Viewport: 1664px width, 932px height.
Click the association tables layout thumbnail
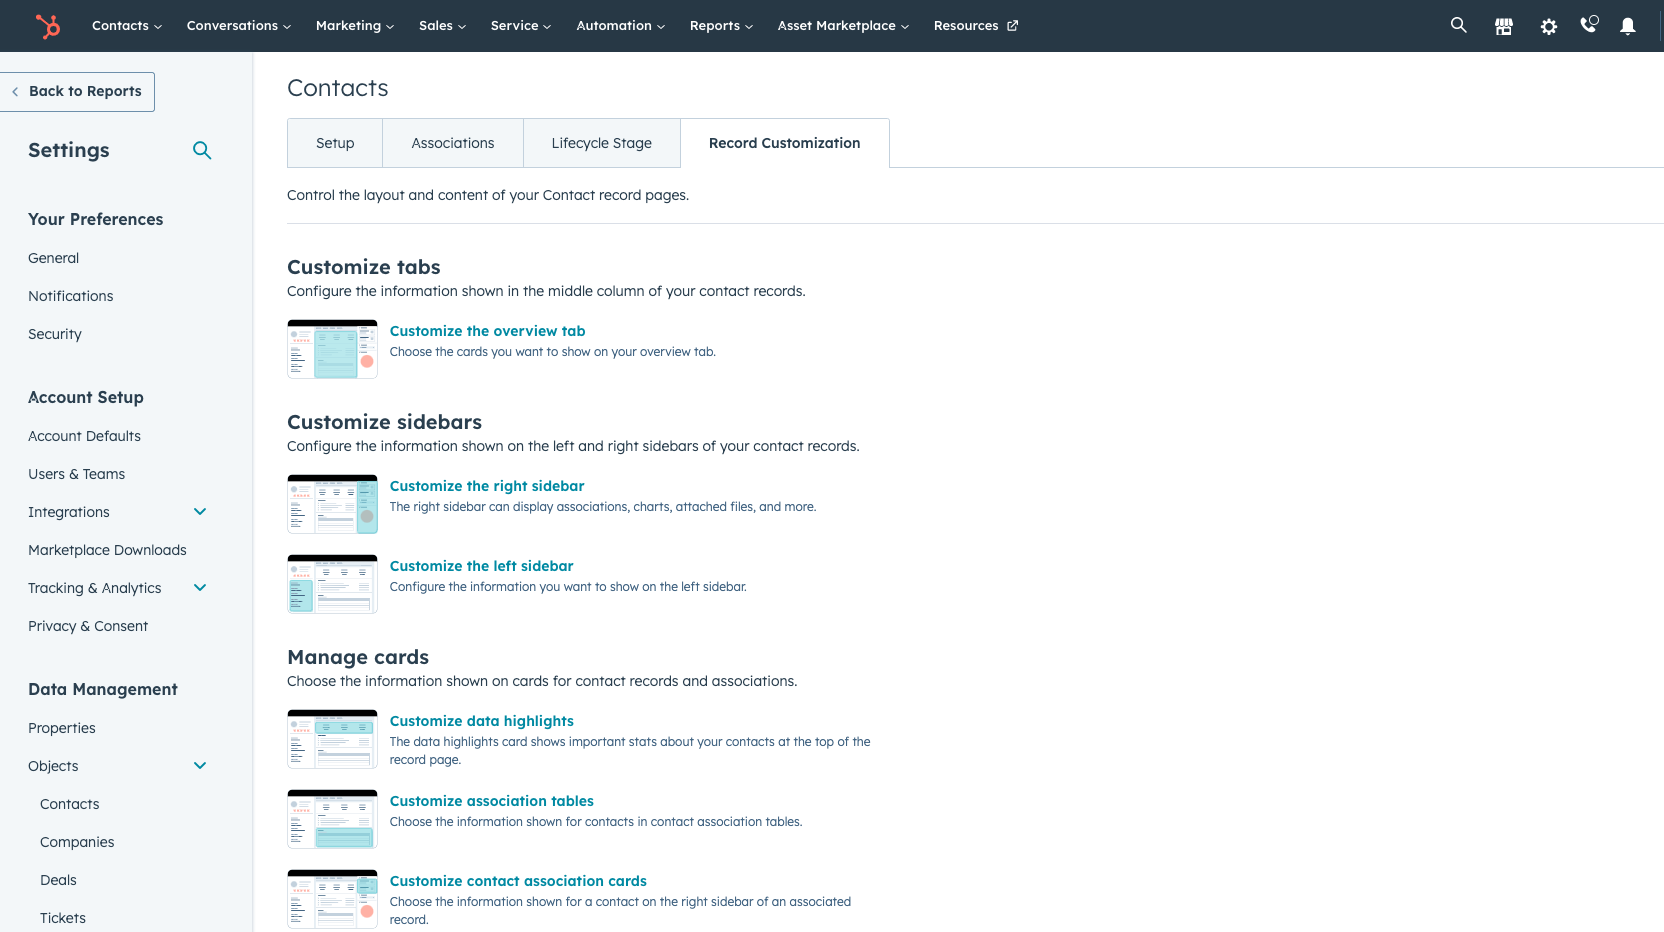(x=332, y=819)
